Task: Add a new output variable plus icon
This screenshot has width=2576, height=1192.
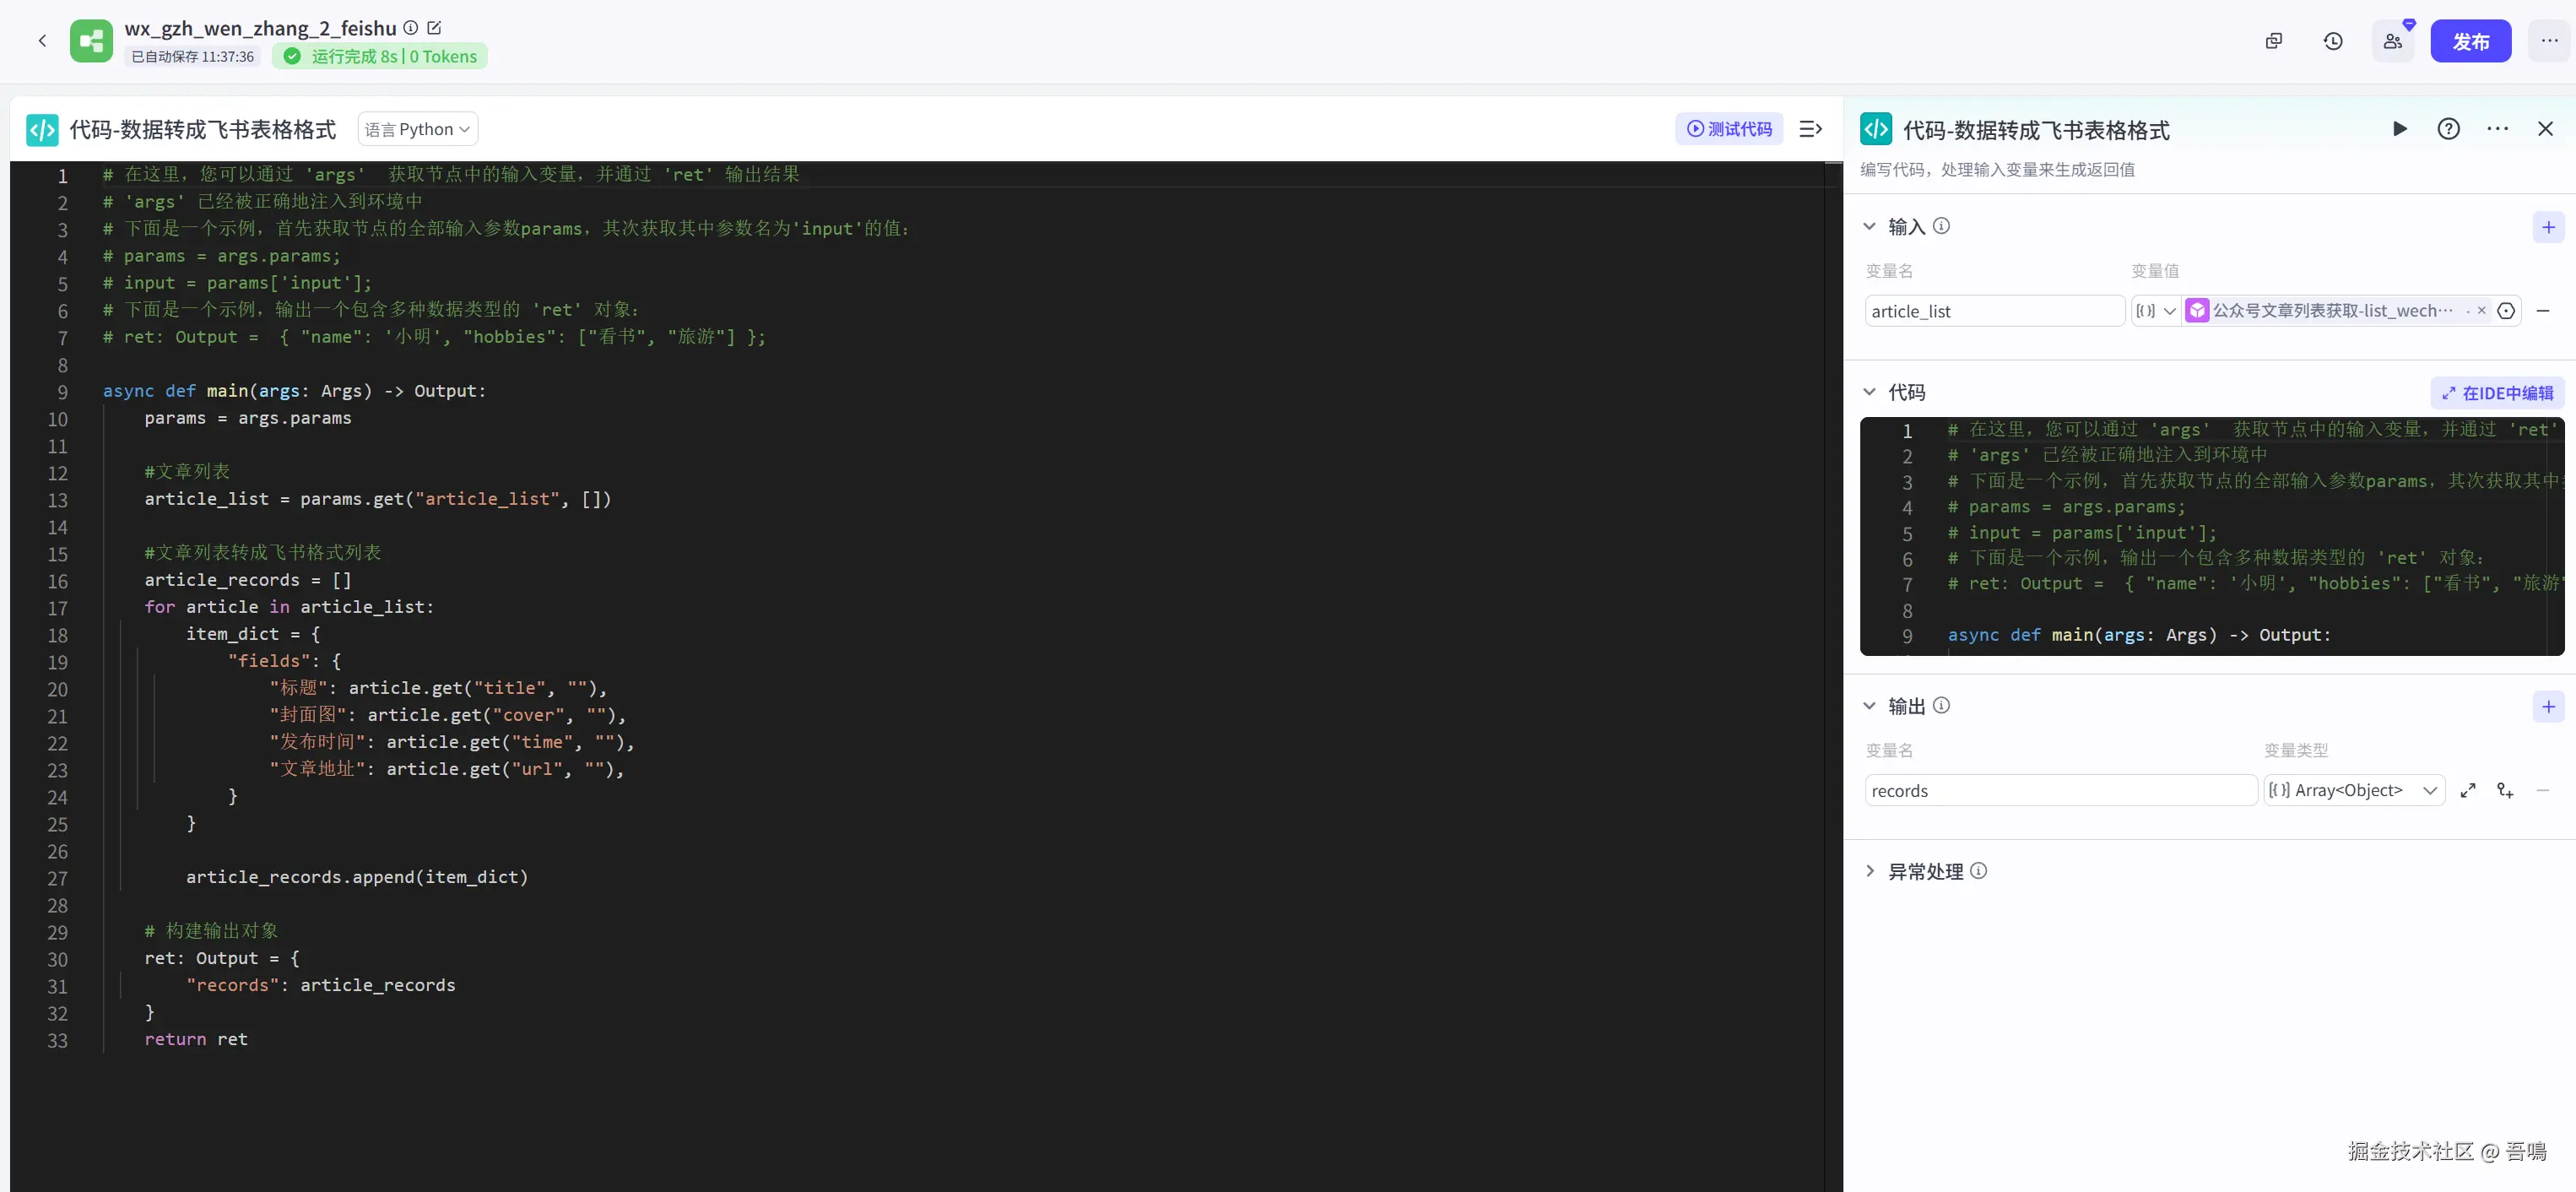Action: 2548,707
